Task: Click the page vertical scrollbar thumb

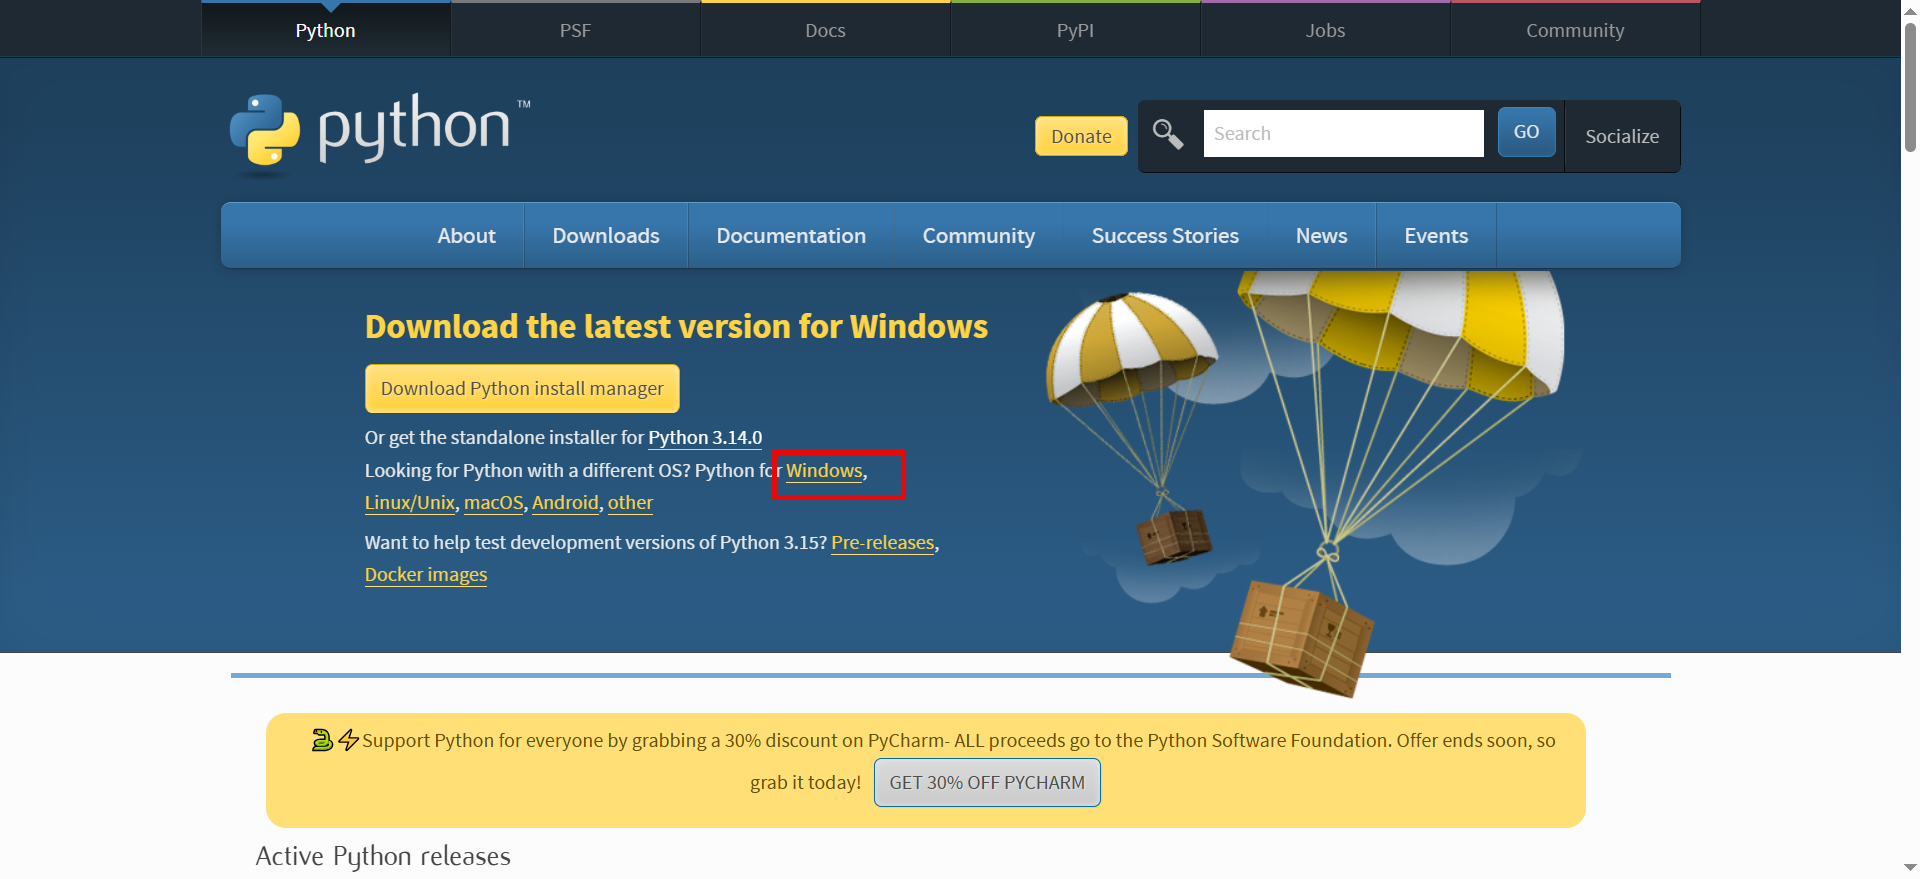Action: point(1910,87)
